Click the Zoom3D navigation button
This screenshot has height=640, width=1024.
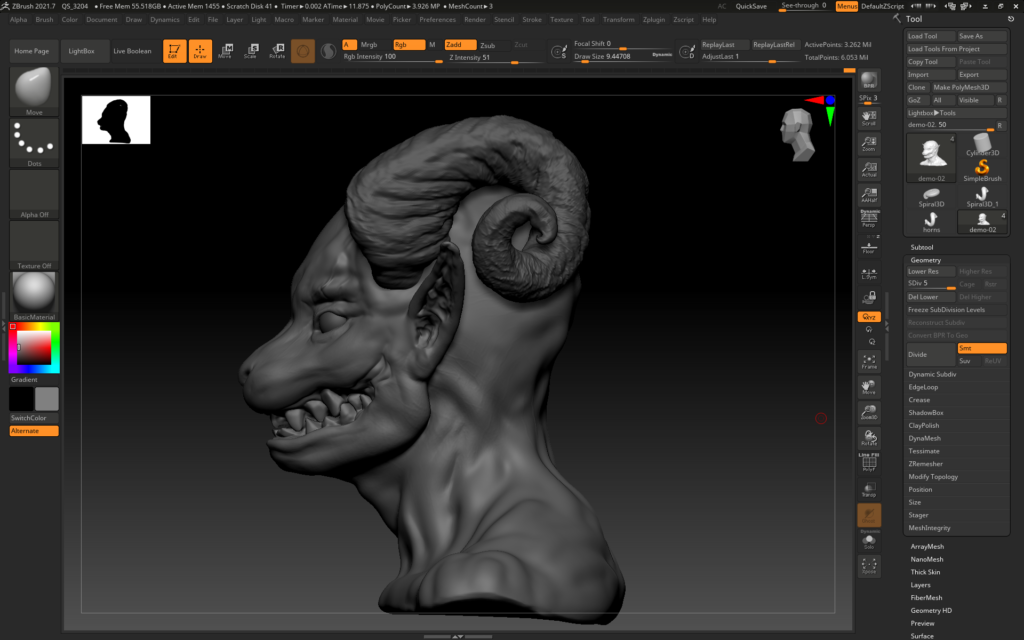pyautogui.click(x=869, y=413)
